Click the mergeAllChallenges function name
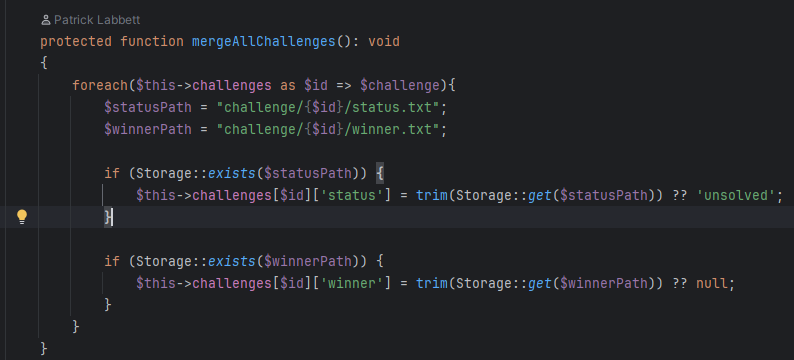This screenshot has width=794, height=360. (x=264, y=42)
